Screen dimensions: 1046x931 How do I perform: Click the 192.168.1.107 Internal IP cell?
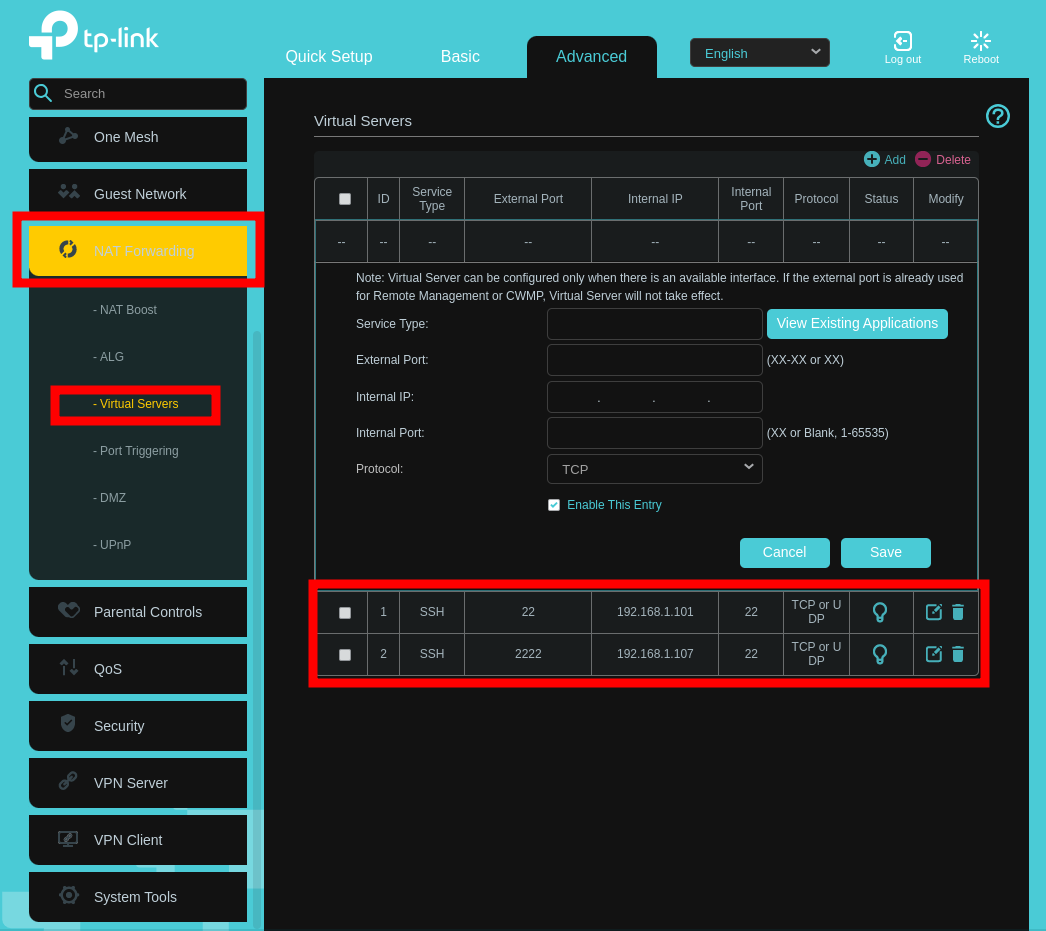[654, 654]
